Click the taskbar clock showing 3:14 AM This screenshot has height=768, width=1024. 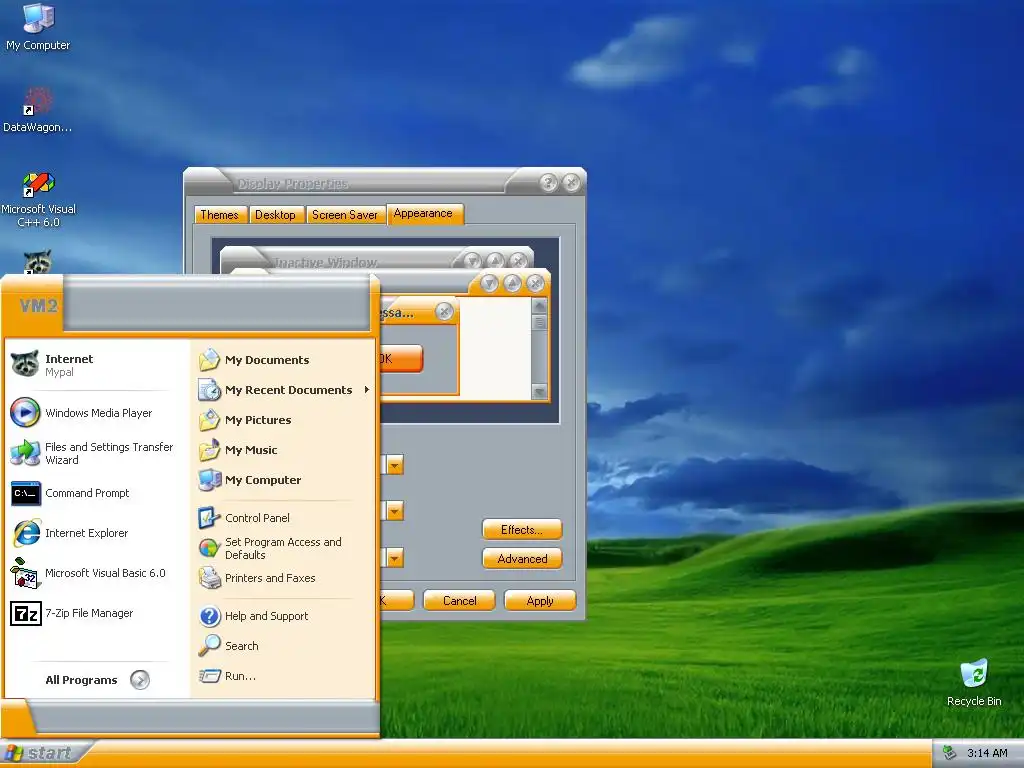coord(987,753)
